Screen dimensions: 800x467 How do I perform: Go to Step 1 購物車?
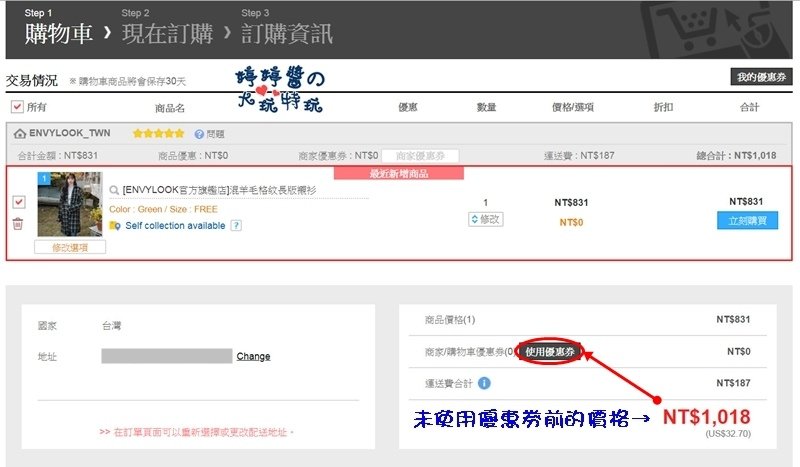point(58,28)
